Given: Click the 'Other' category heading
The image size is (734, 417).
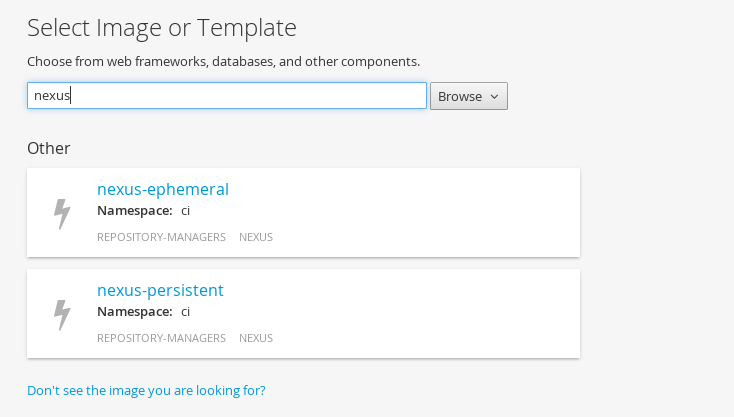Looking at the screenshot, I should click(49, 148).
